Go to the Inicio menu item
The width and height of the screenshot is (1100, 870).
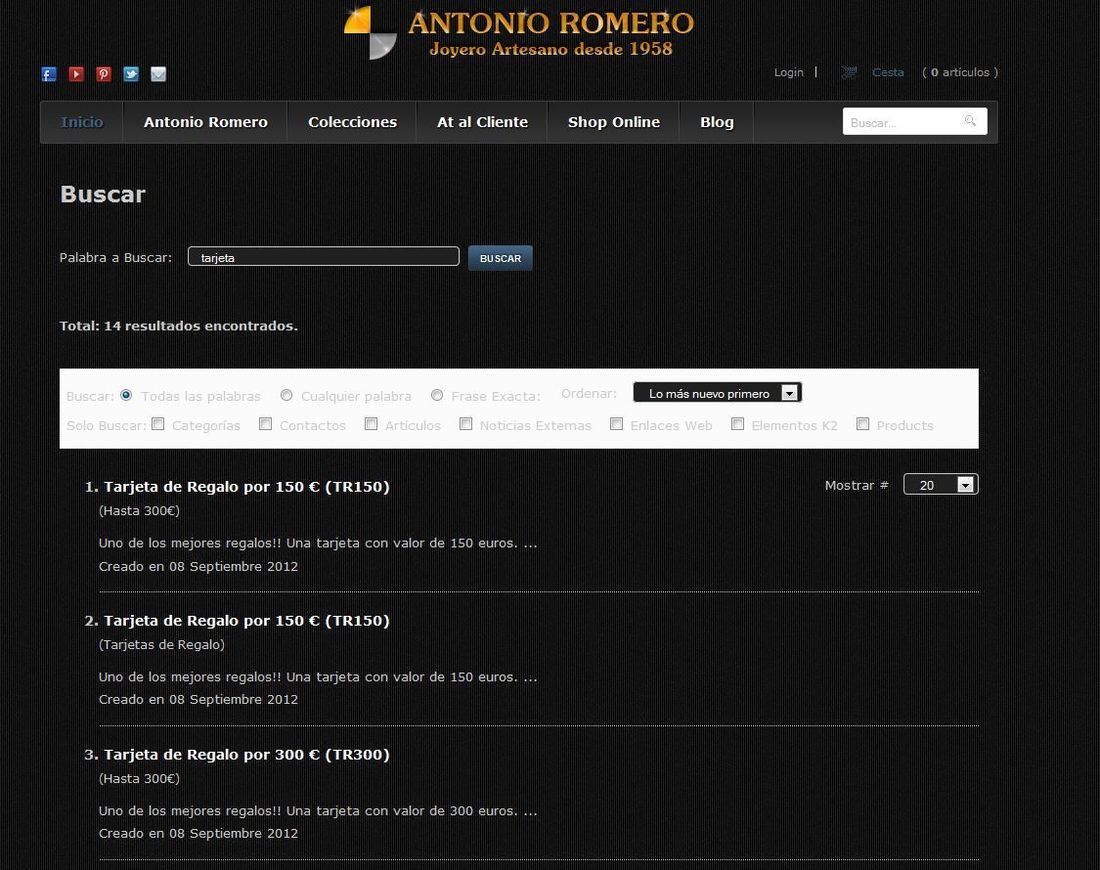pyautogui.click(x=82, y=122)
